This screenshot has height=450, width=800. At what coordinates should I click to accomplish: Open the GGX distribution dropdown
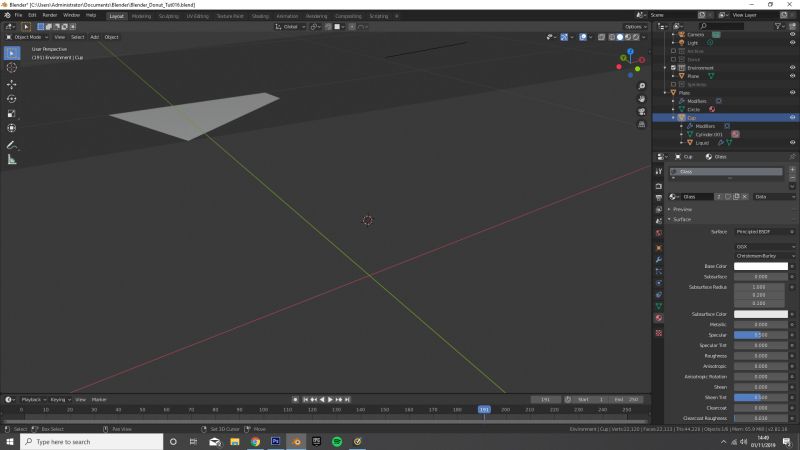pyautogui.click(x=765, y=246)
